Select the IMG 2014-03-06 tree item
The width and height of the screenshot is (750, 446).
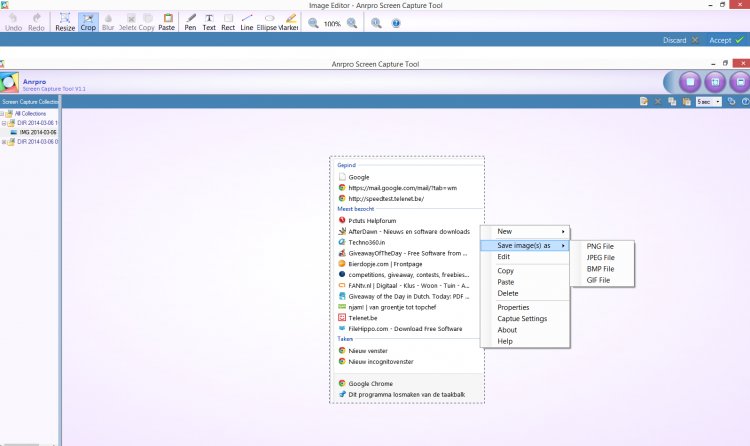coord(37,132)
